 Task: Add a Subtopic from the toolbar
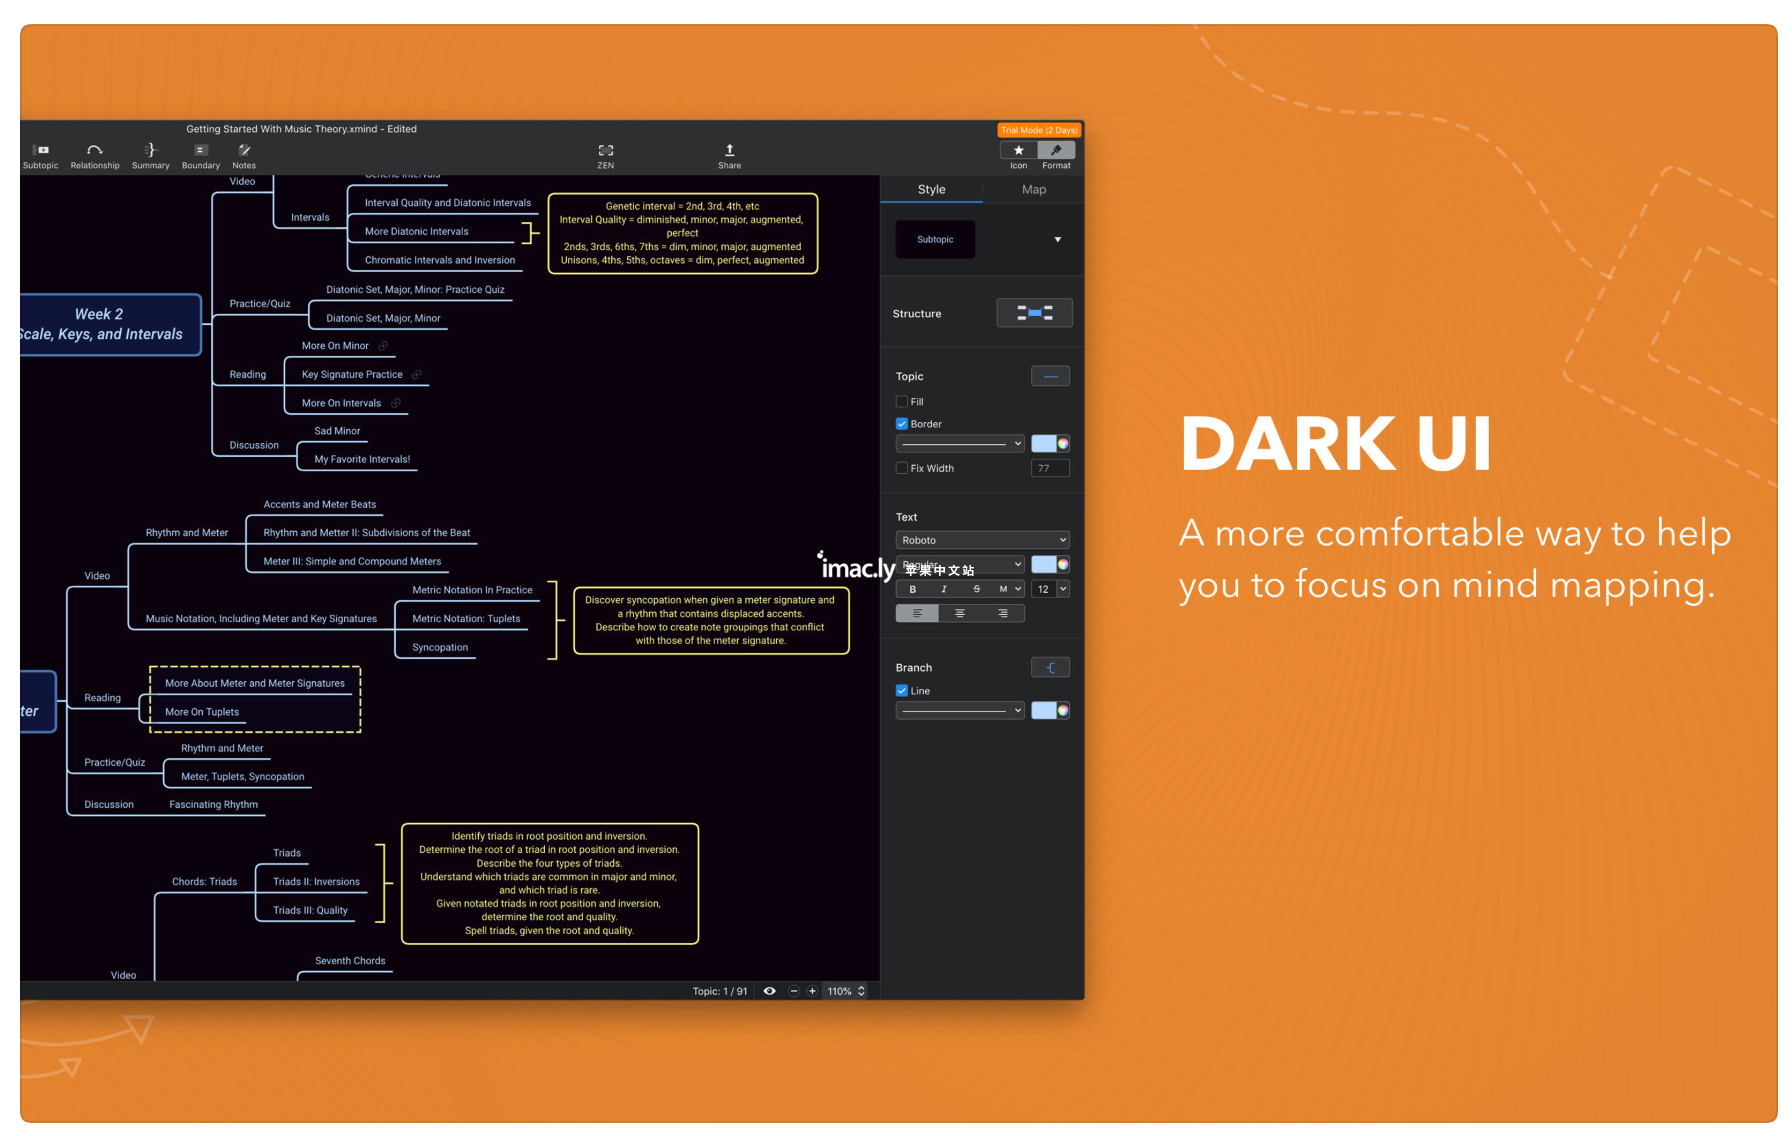click(x=41, y=156)
